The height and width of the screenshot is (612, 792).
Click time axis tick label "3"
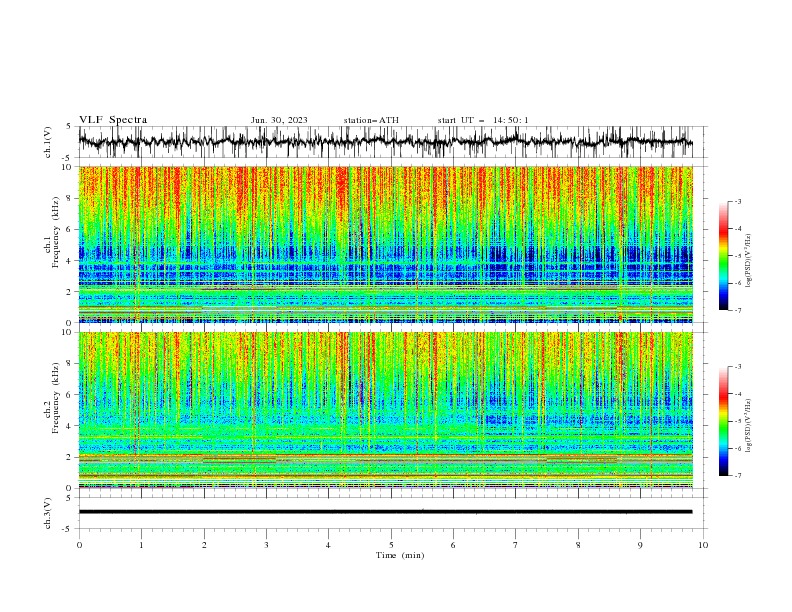266,545
